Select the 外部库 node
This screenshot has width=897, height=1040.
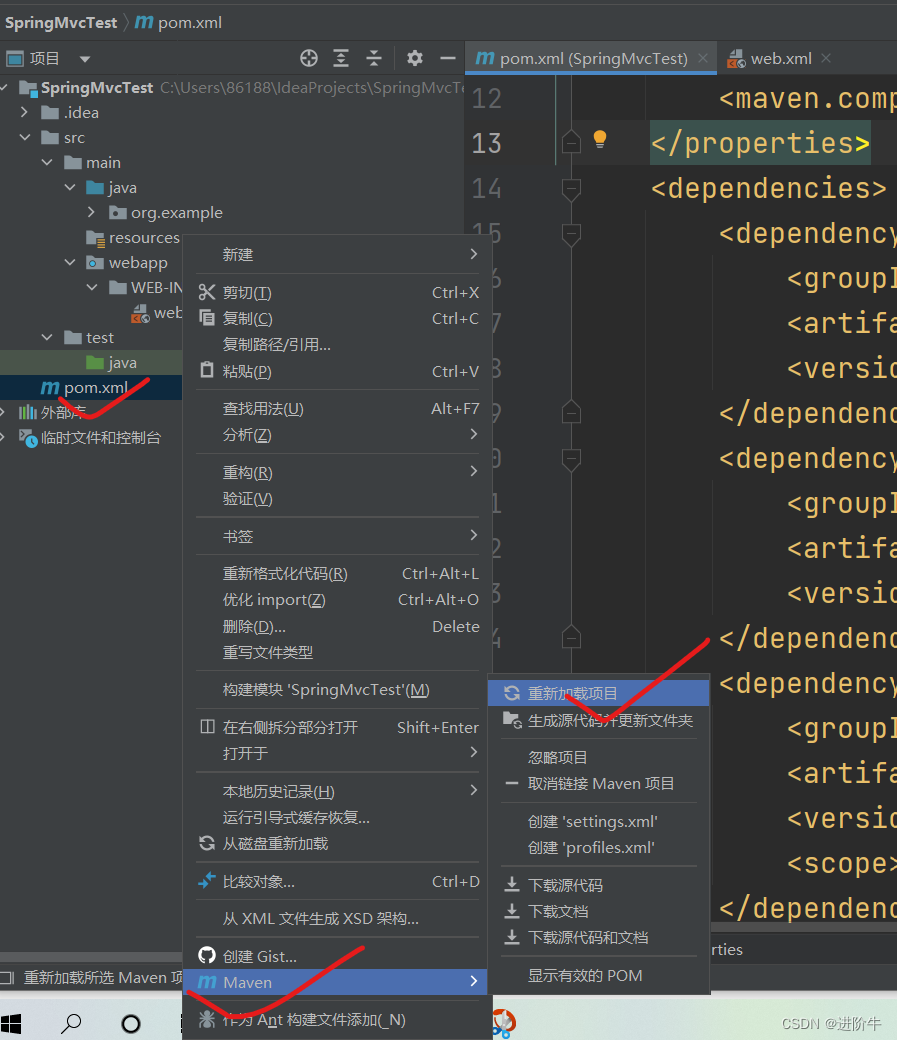click(x=52, y=413)
